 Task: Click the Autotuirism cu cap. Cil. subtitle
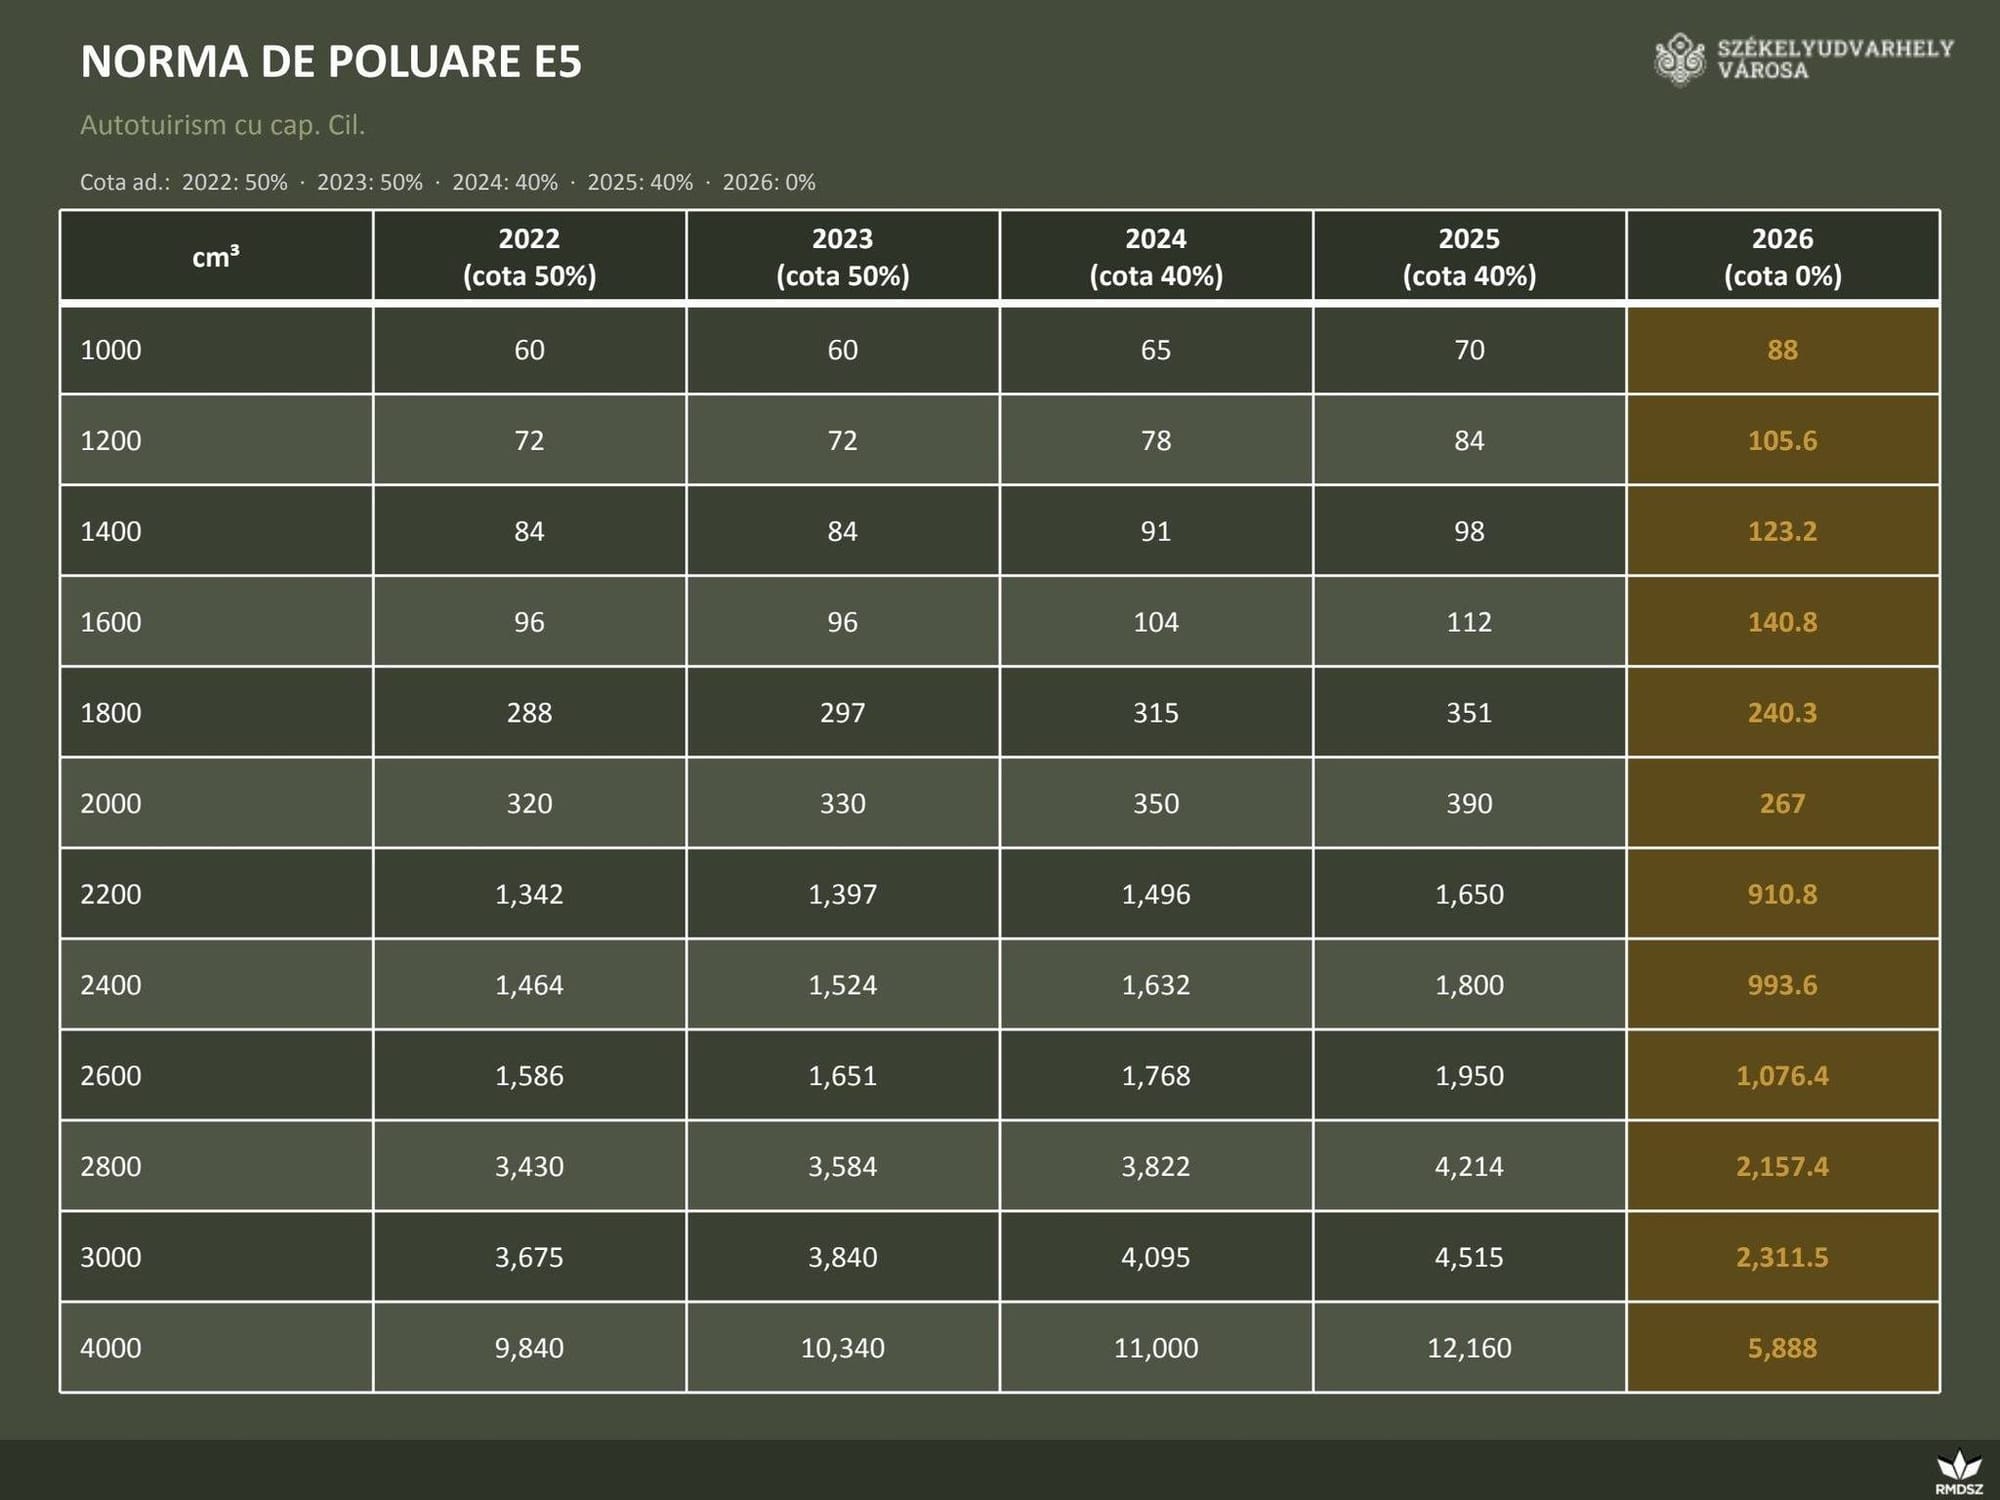(222, 125)
